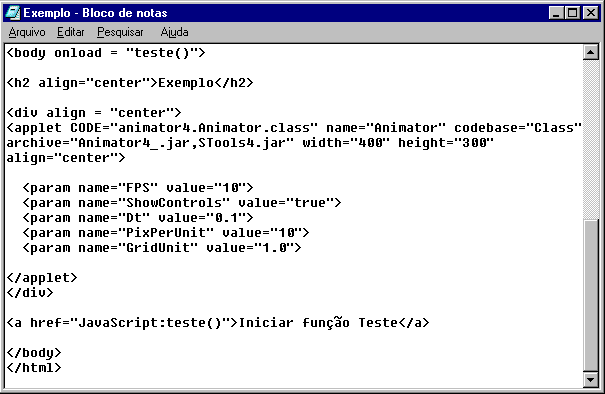Click the JavaScript:teste() href line

coord(218,323)
